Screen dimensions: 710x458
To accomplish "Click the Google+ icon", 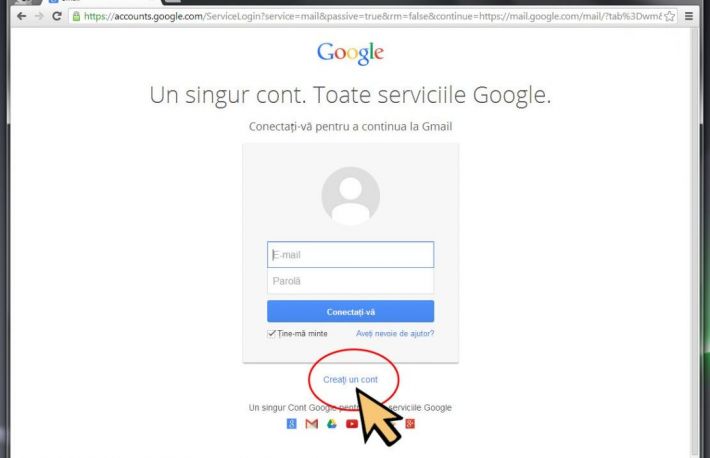I will pos(410,424).
